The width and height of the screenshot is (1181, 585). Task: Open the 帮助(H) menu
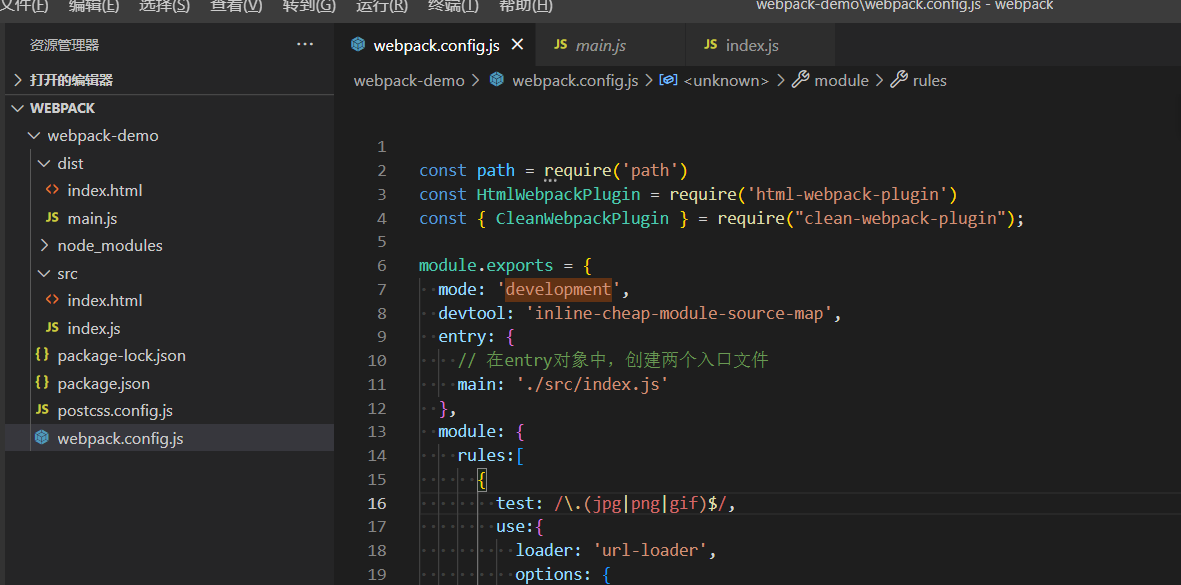point(526,6)
